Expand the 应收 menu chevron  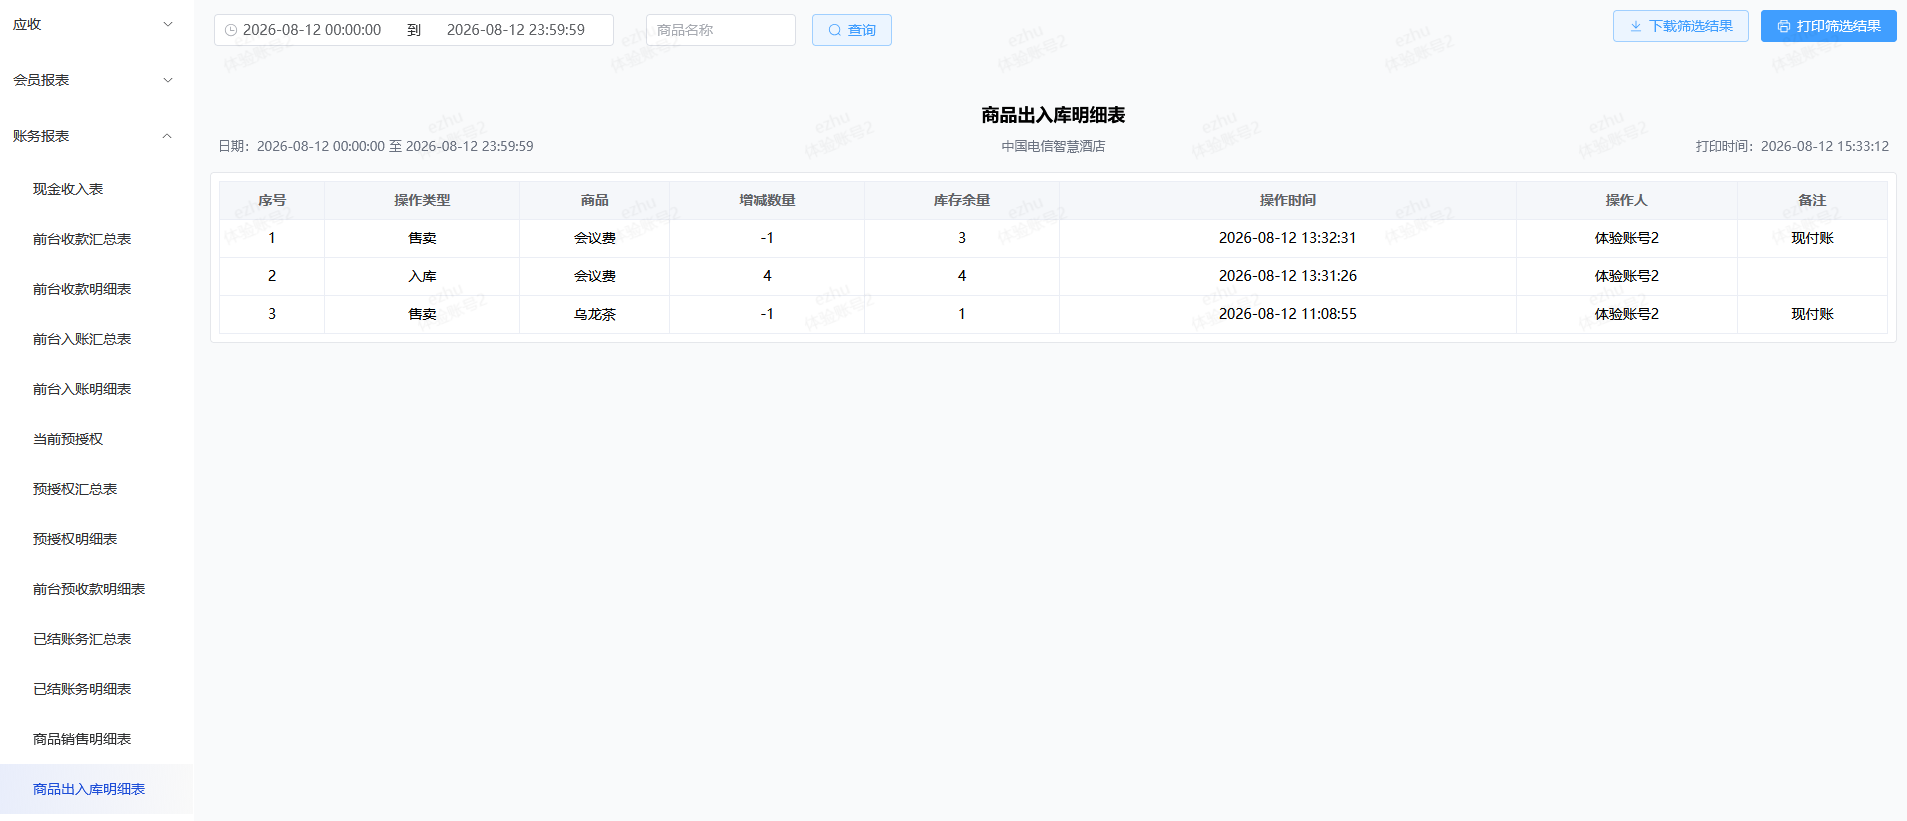(x=168, y=24)
